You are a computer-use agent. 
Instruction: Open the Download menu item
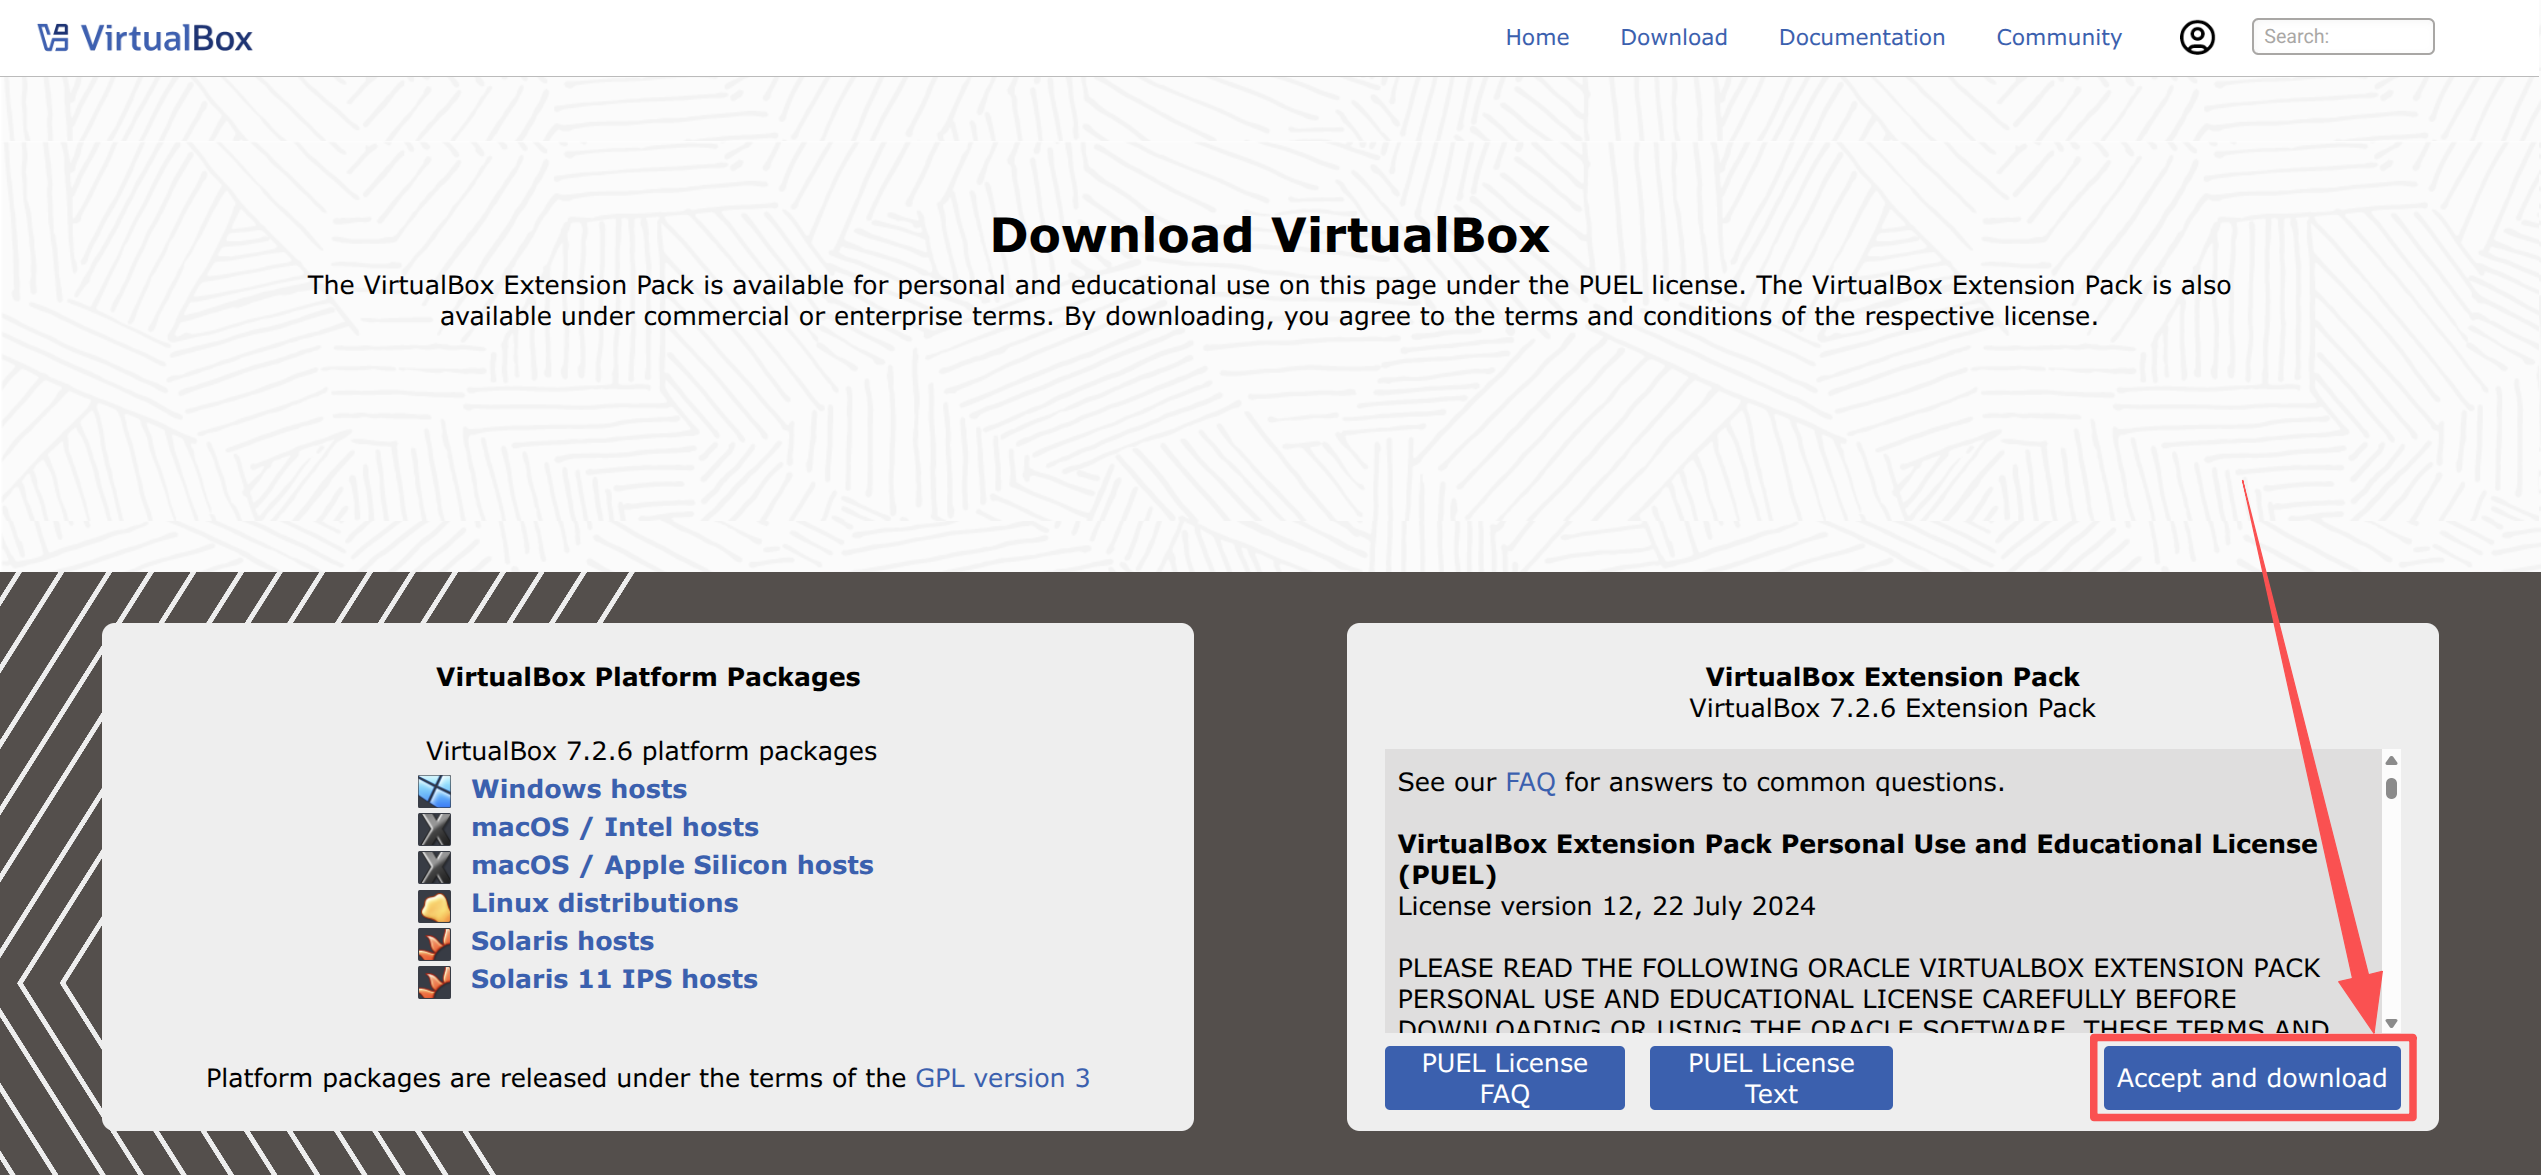(x=1673, y=37)
